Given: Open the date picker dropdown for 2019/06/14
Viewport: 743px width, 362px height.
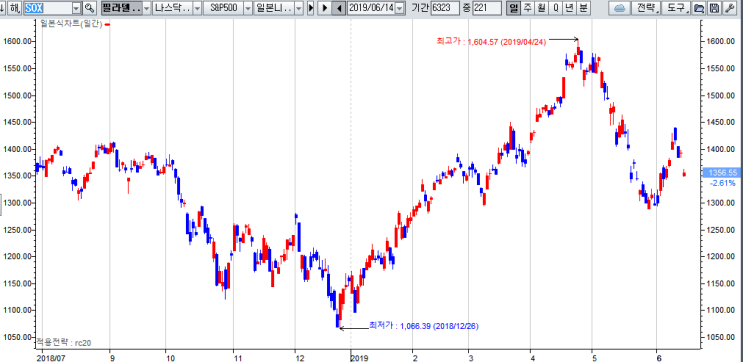Looking at the screenshot, I should [x=400, y=8].
